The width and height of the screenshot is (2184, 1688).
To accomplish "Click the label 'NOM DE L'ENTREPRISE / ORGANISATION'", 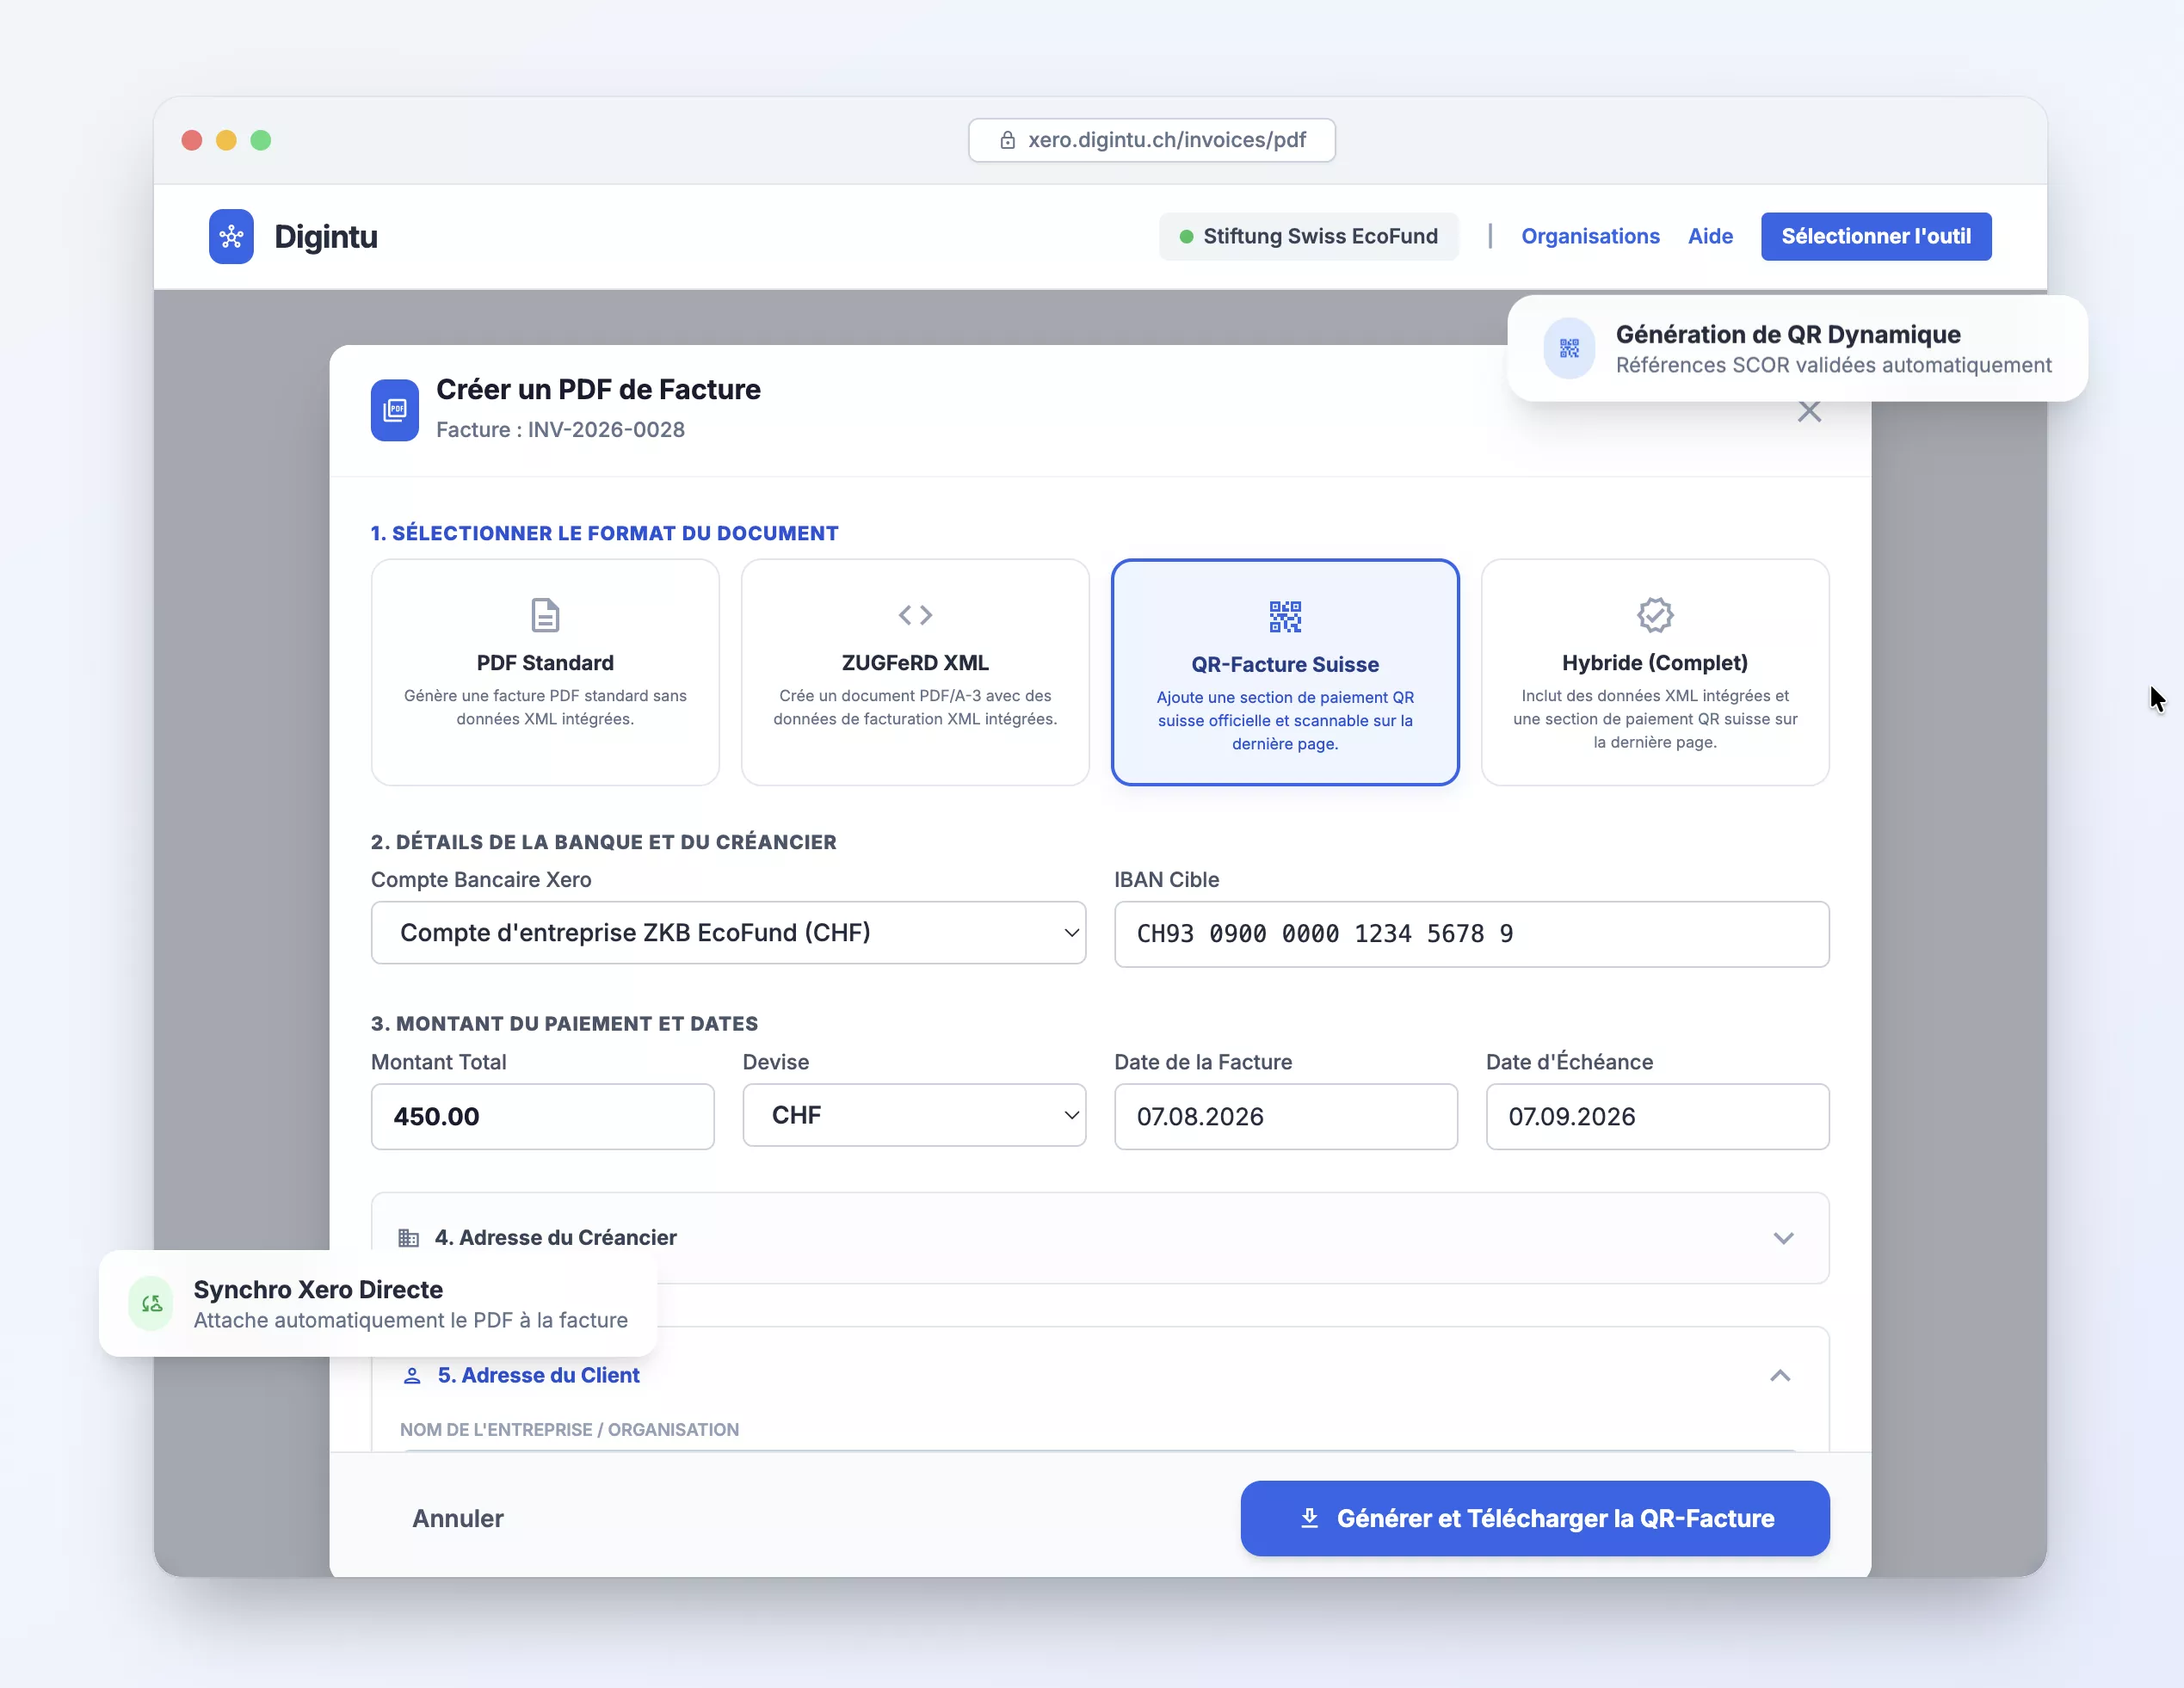I will (x=569, y=1430).
